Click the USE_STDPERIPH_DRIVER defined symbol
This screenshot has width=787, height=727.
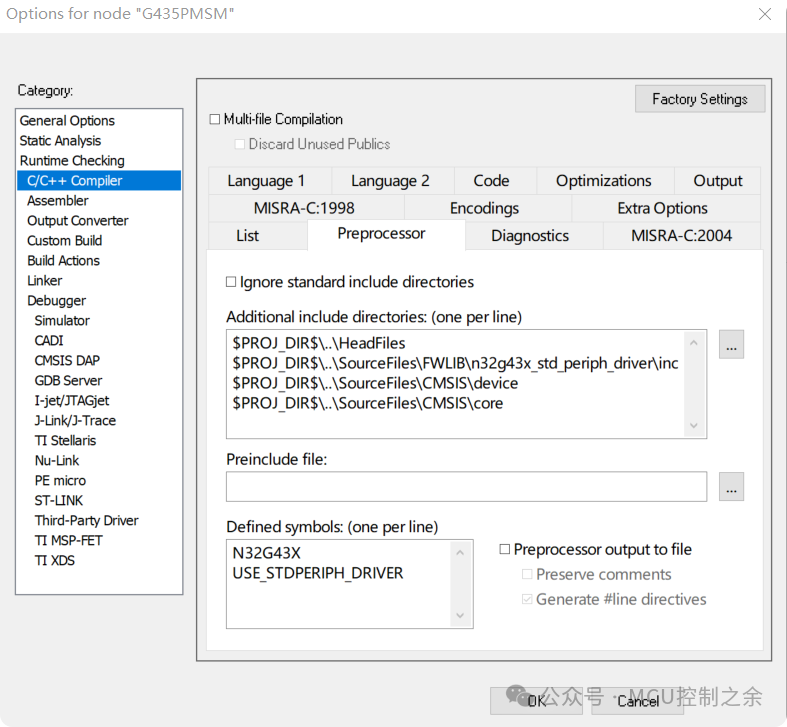click(x=318, y=573)
